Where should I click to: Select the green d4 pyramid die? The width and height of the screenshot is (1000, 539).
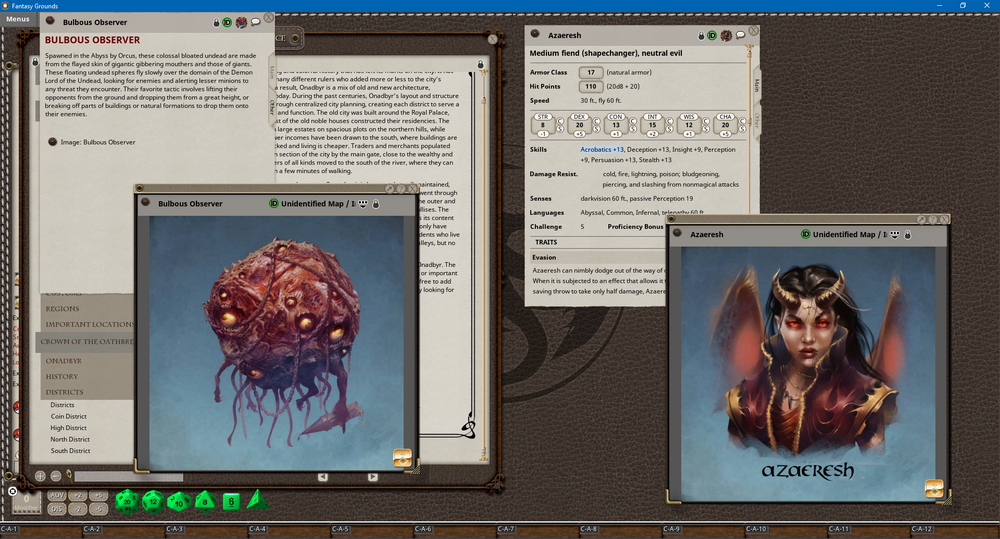pyautogui.click(x=254, y=499)
